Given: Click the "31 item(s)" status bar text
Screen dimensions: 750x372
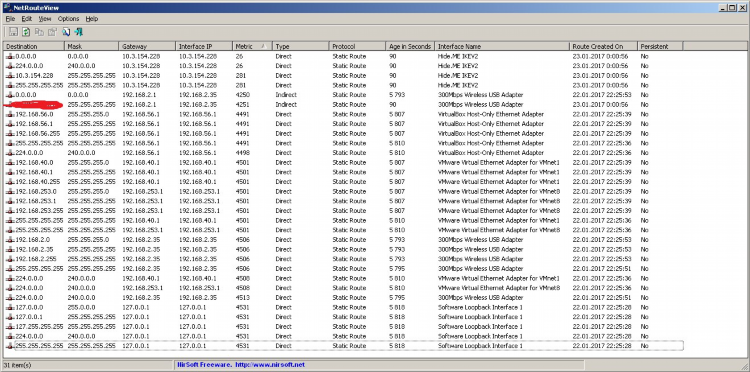Looking at the screenshot, I should 18,365.
